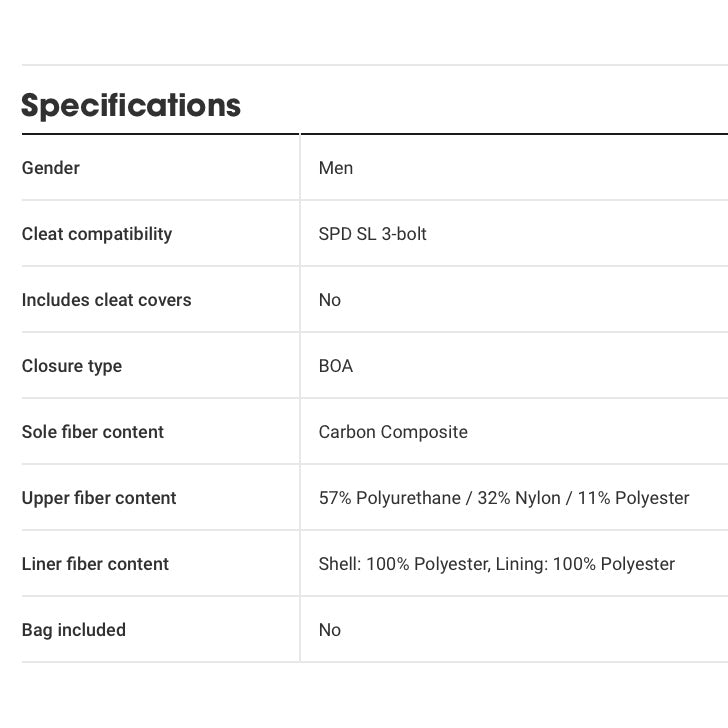Select the Carbon Composite value
The image size is (728, 728).
point(393,432)
